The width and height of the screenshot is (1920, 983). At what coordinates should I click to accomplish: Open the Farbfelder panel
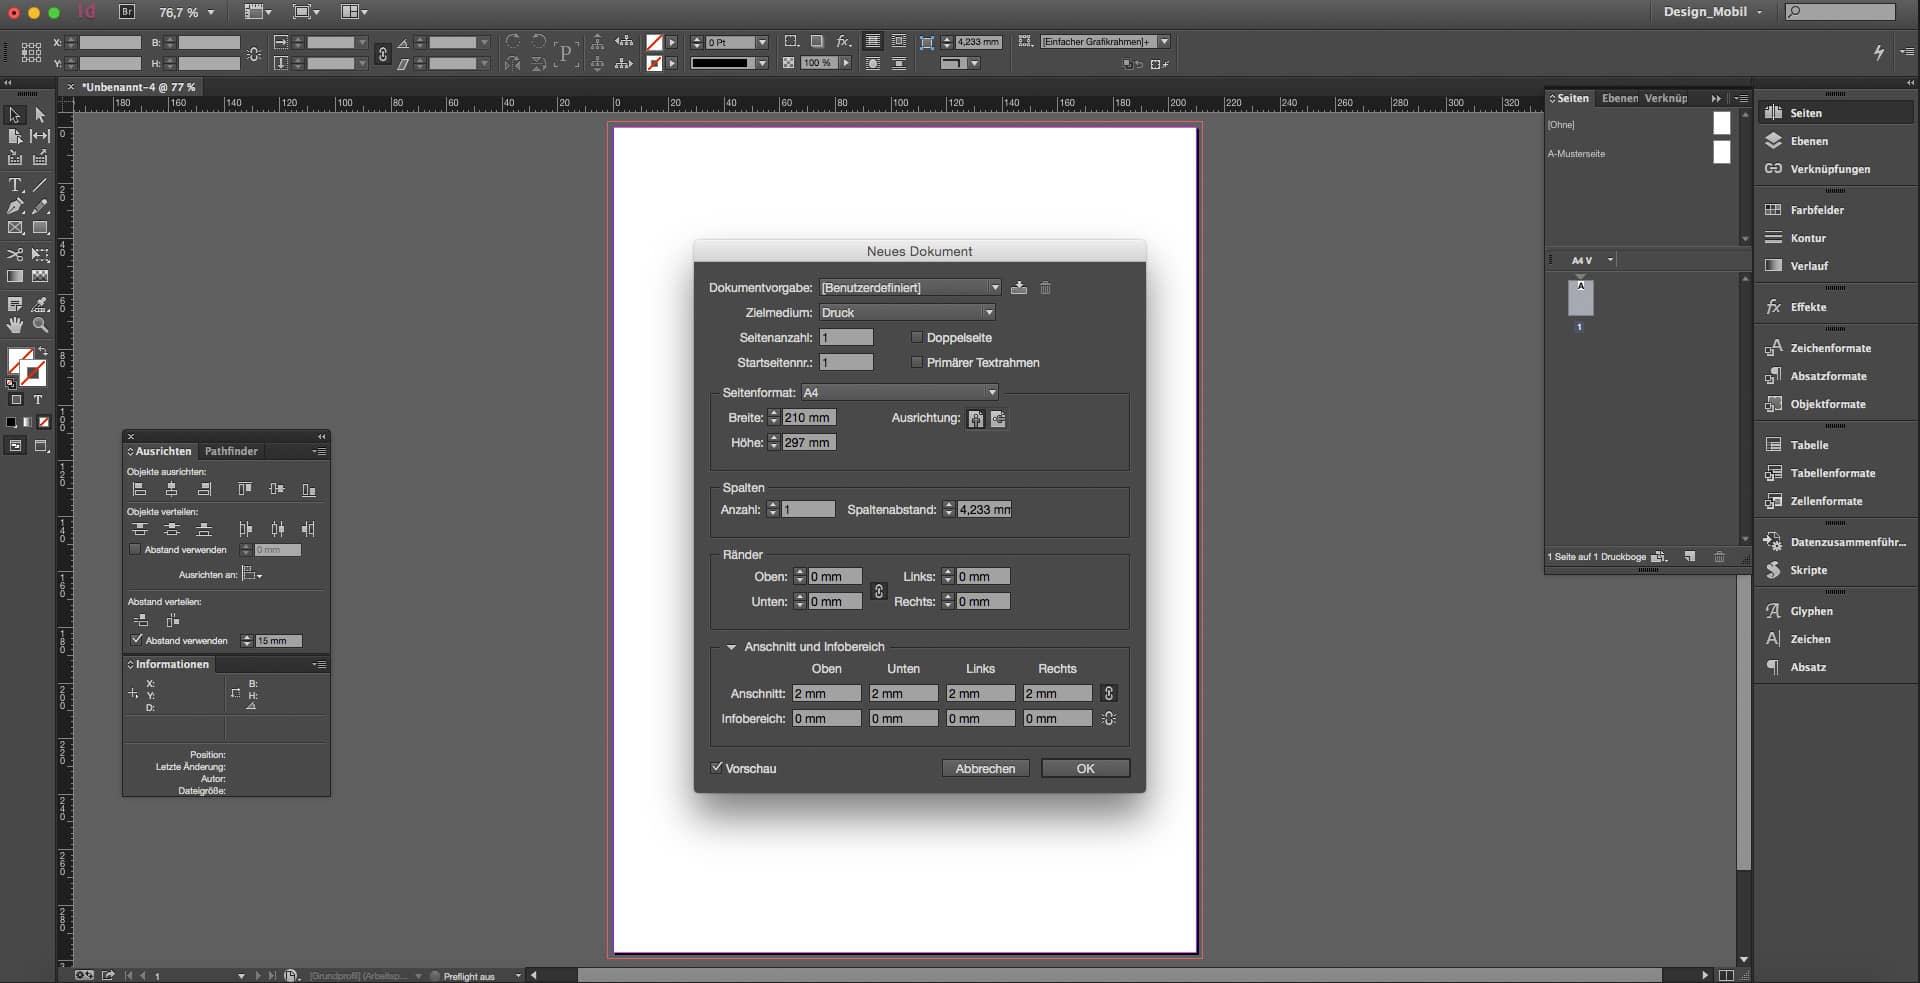coord(1816,210)
